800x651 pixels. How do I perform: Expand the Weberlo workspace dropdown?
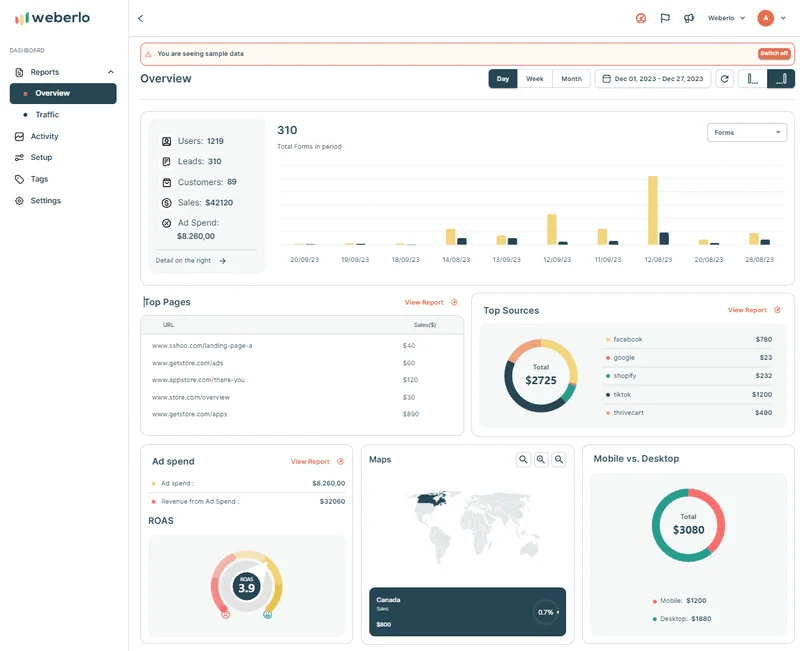[x=722, y=17]
